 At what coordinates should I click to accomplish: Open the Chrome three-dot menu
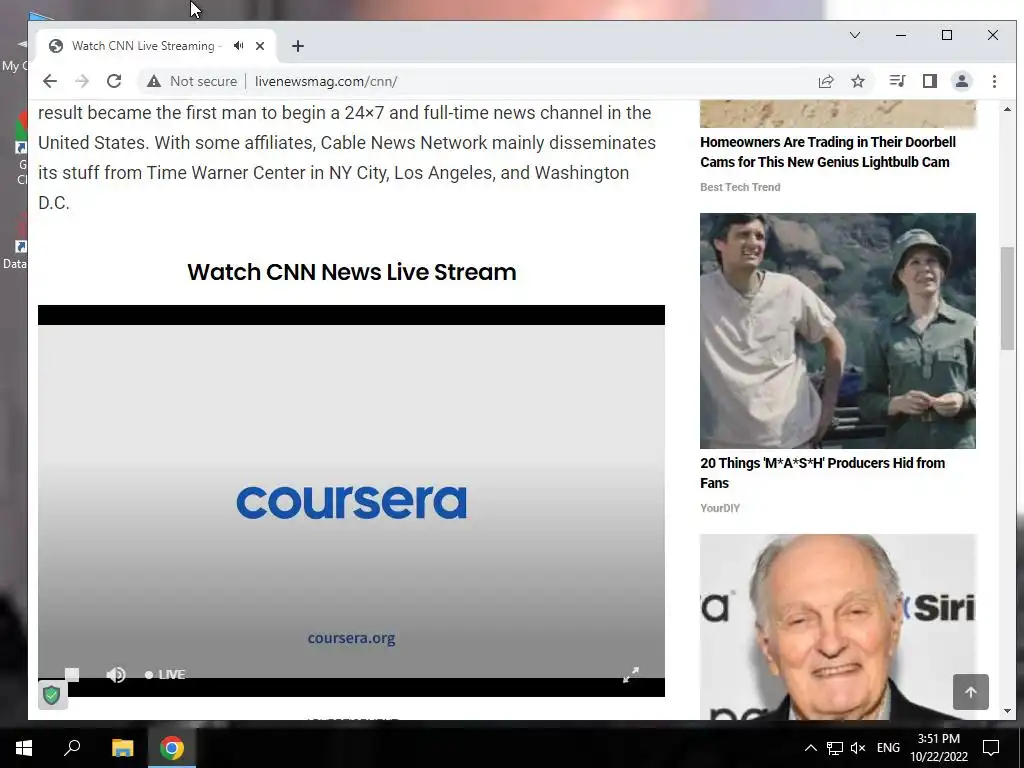tap(994, 81)
